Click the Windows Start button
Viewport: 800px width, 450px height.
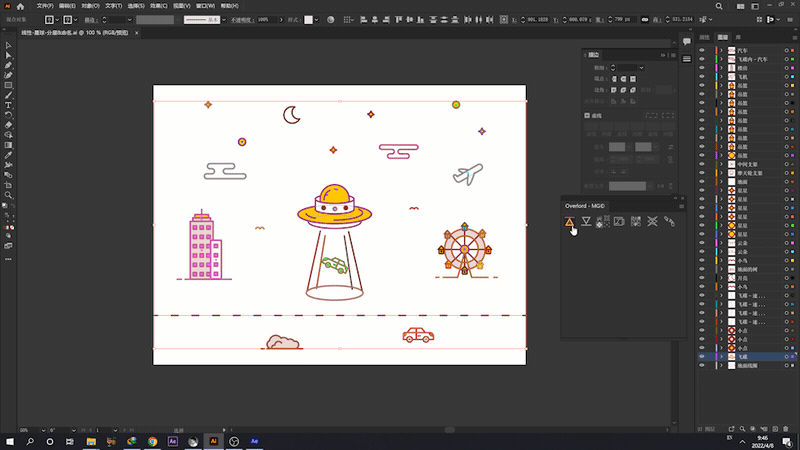tap(10, 441)
